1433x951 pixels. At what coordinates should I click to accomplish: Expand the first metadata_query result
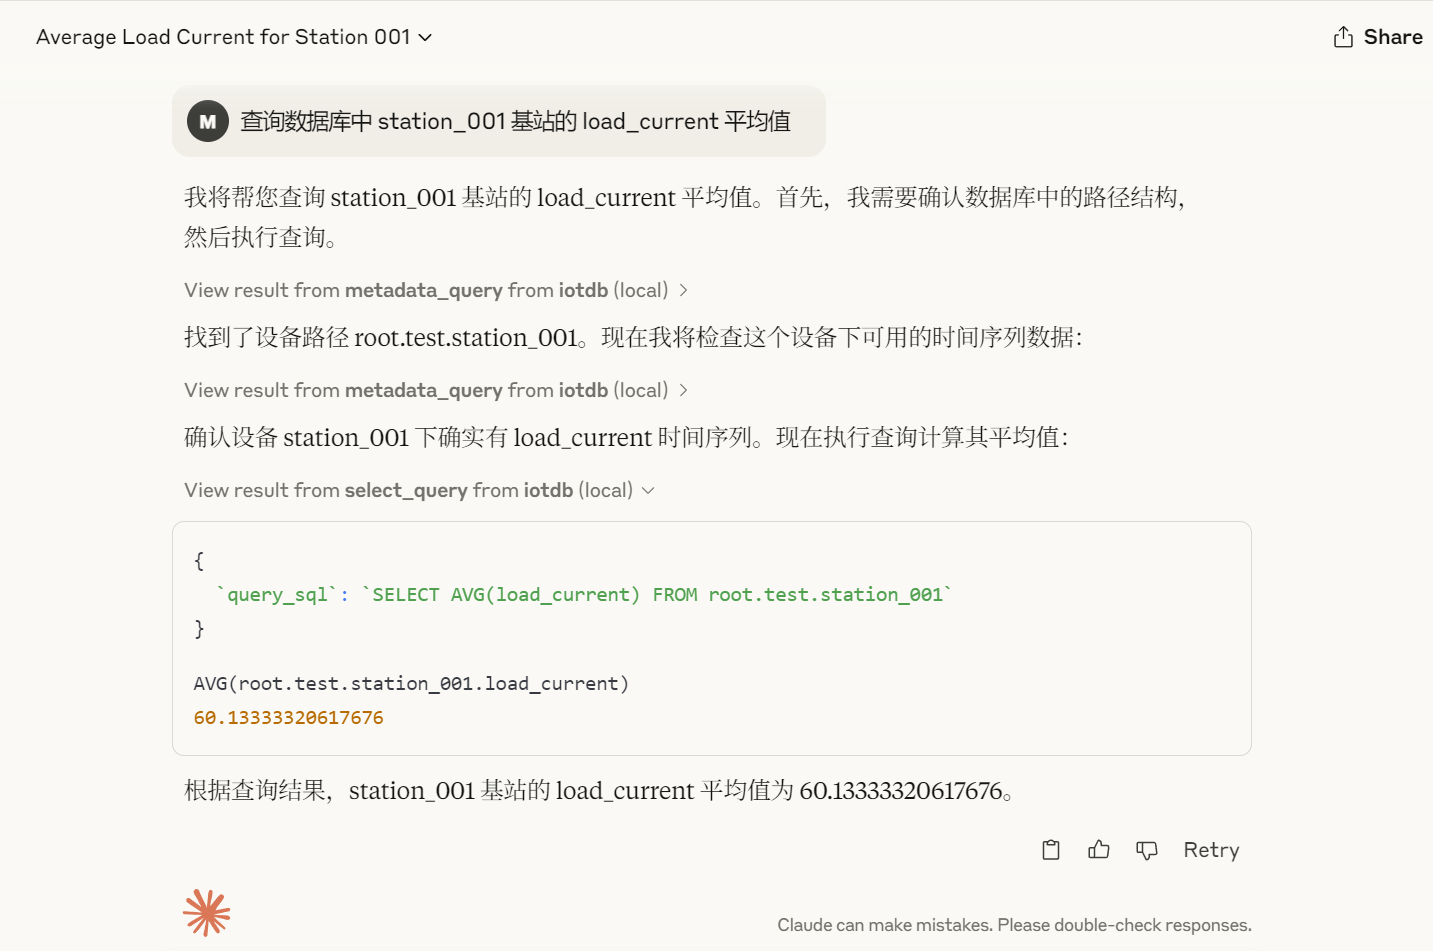pyautogui.click(x=684, y=290)
